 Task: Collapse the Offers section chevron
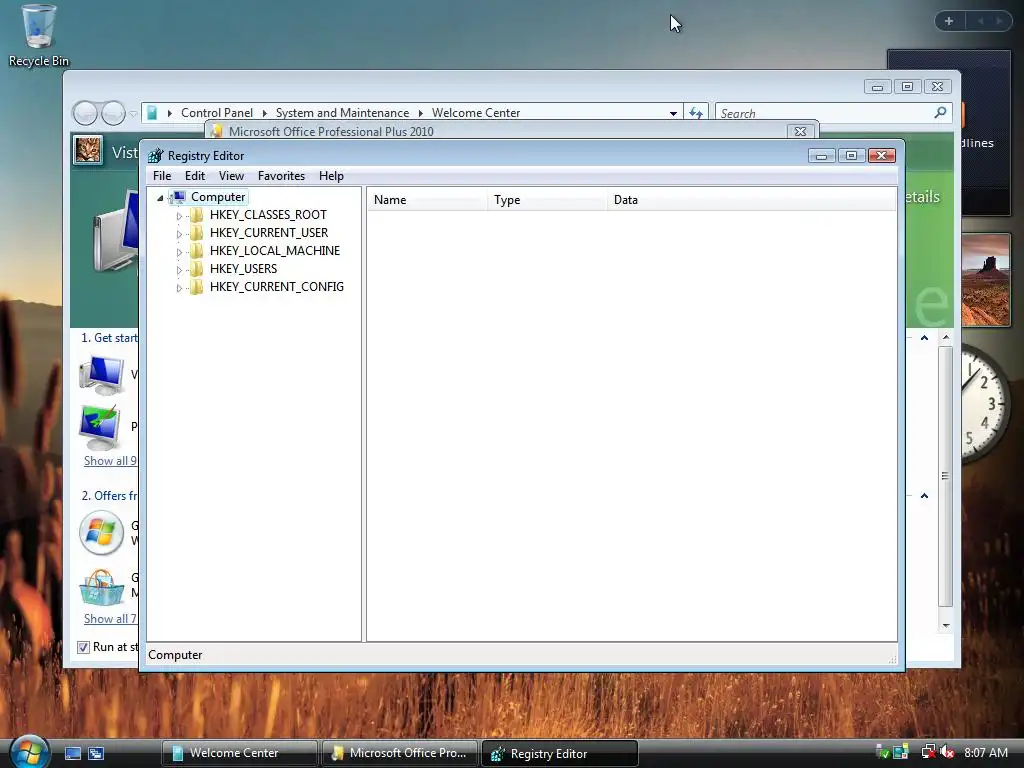[924, 496]
